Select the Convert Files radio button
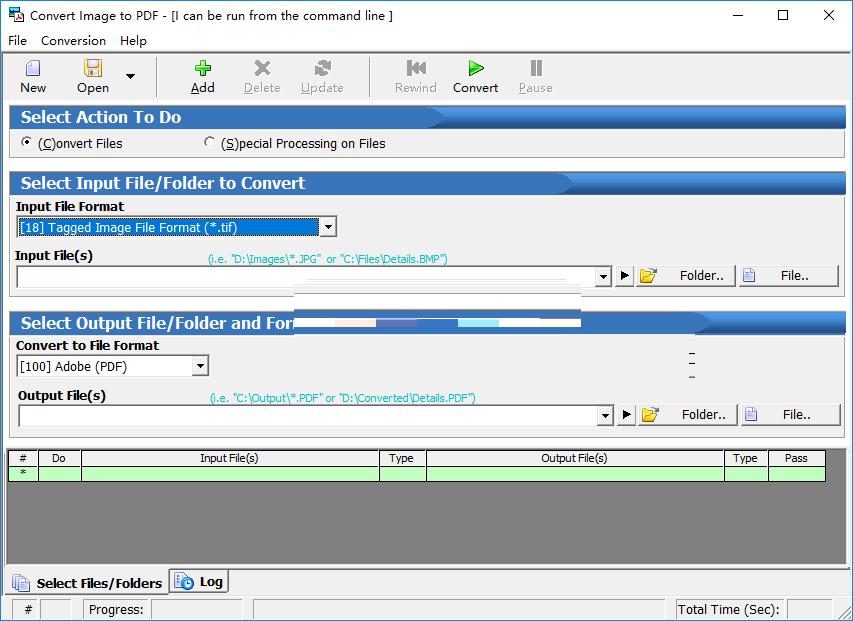Screen dimensions: 853x621 26,142
